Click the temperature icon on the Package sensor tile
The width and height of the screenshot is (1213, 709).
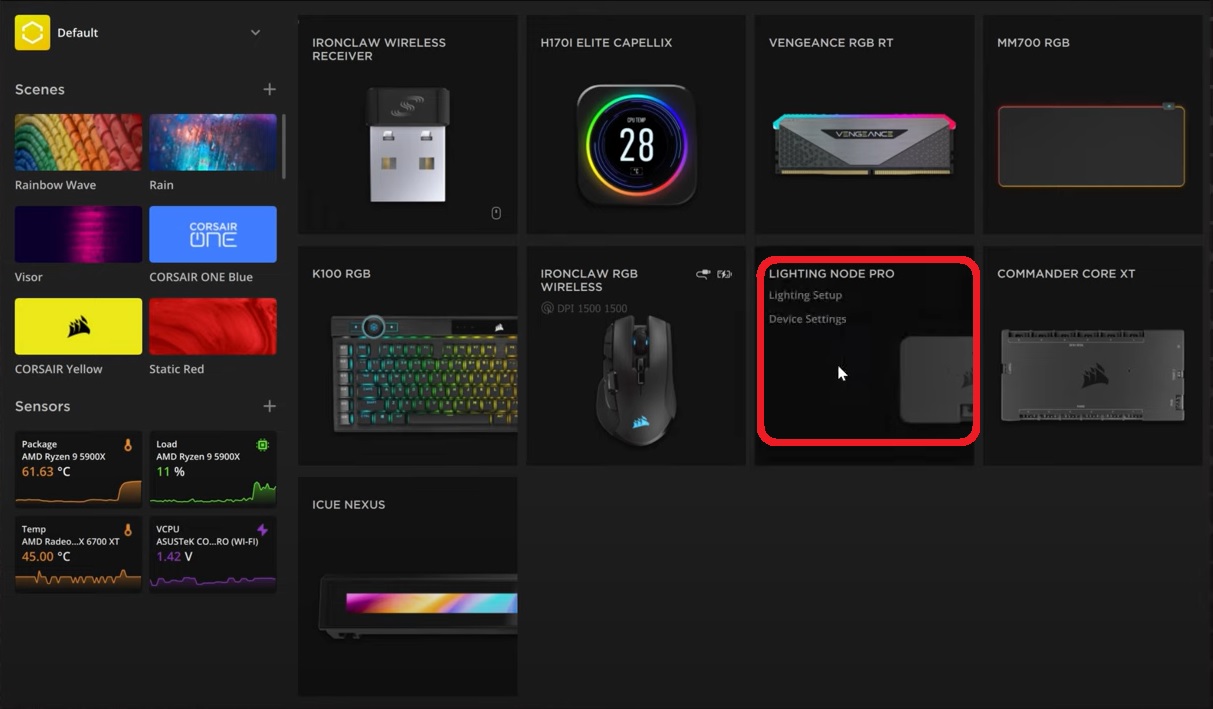click(x=128, y=445)
